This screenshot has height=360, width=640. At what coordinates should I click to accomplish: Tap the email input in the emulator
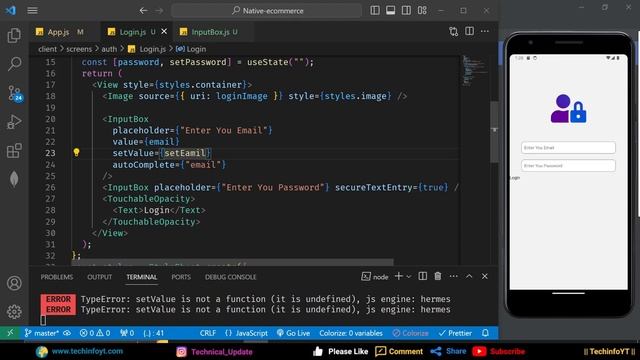tap(568, 148)
